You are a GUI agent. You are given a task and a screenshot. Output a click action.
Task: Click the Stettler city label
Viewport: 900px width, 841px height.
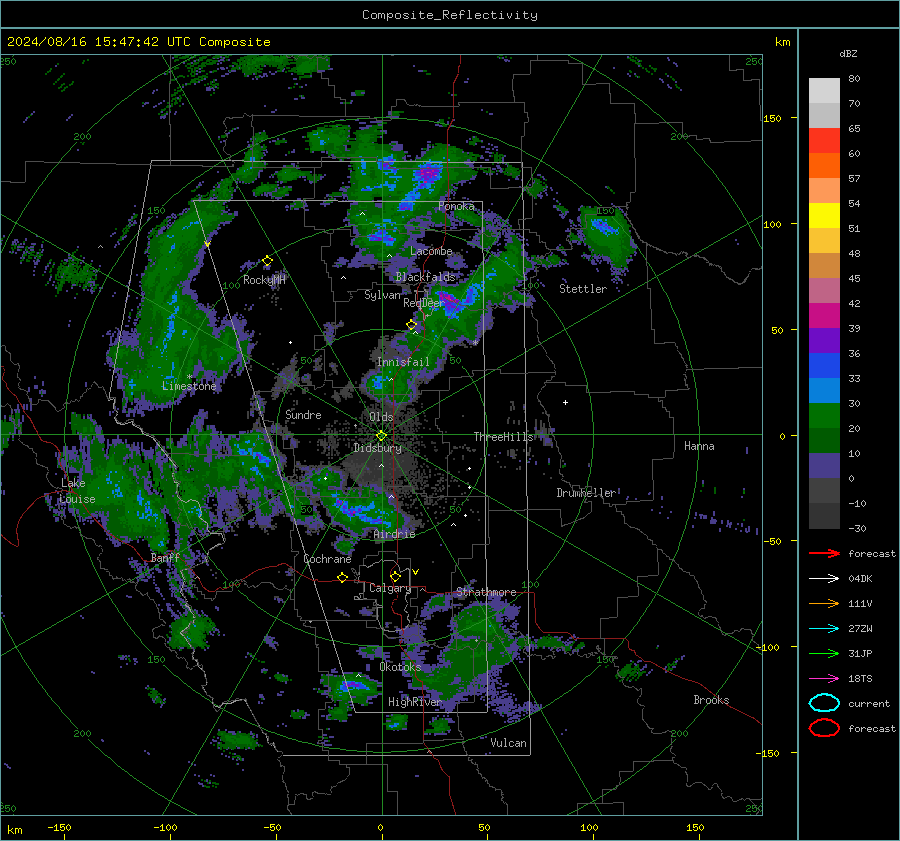pyautogui.click(x=583, y=289)
